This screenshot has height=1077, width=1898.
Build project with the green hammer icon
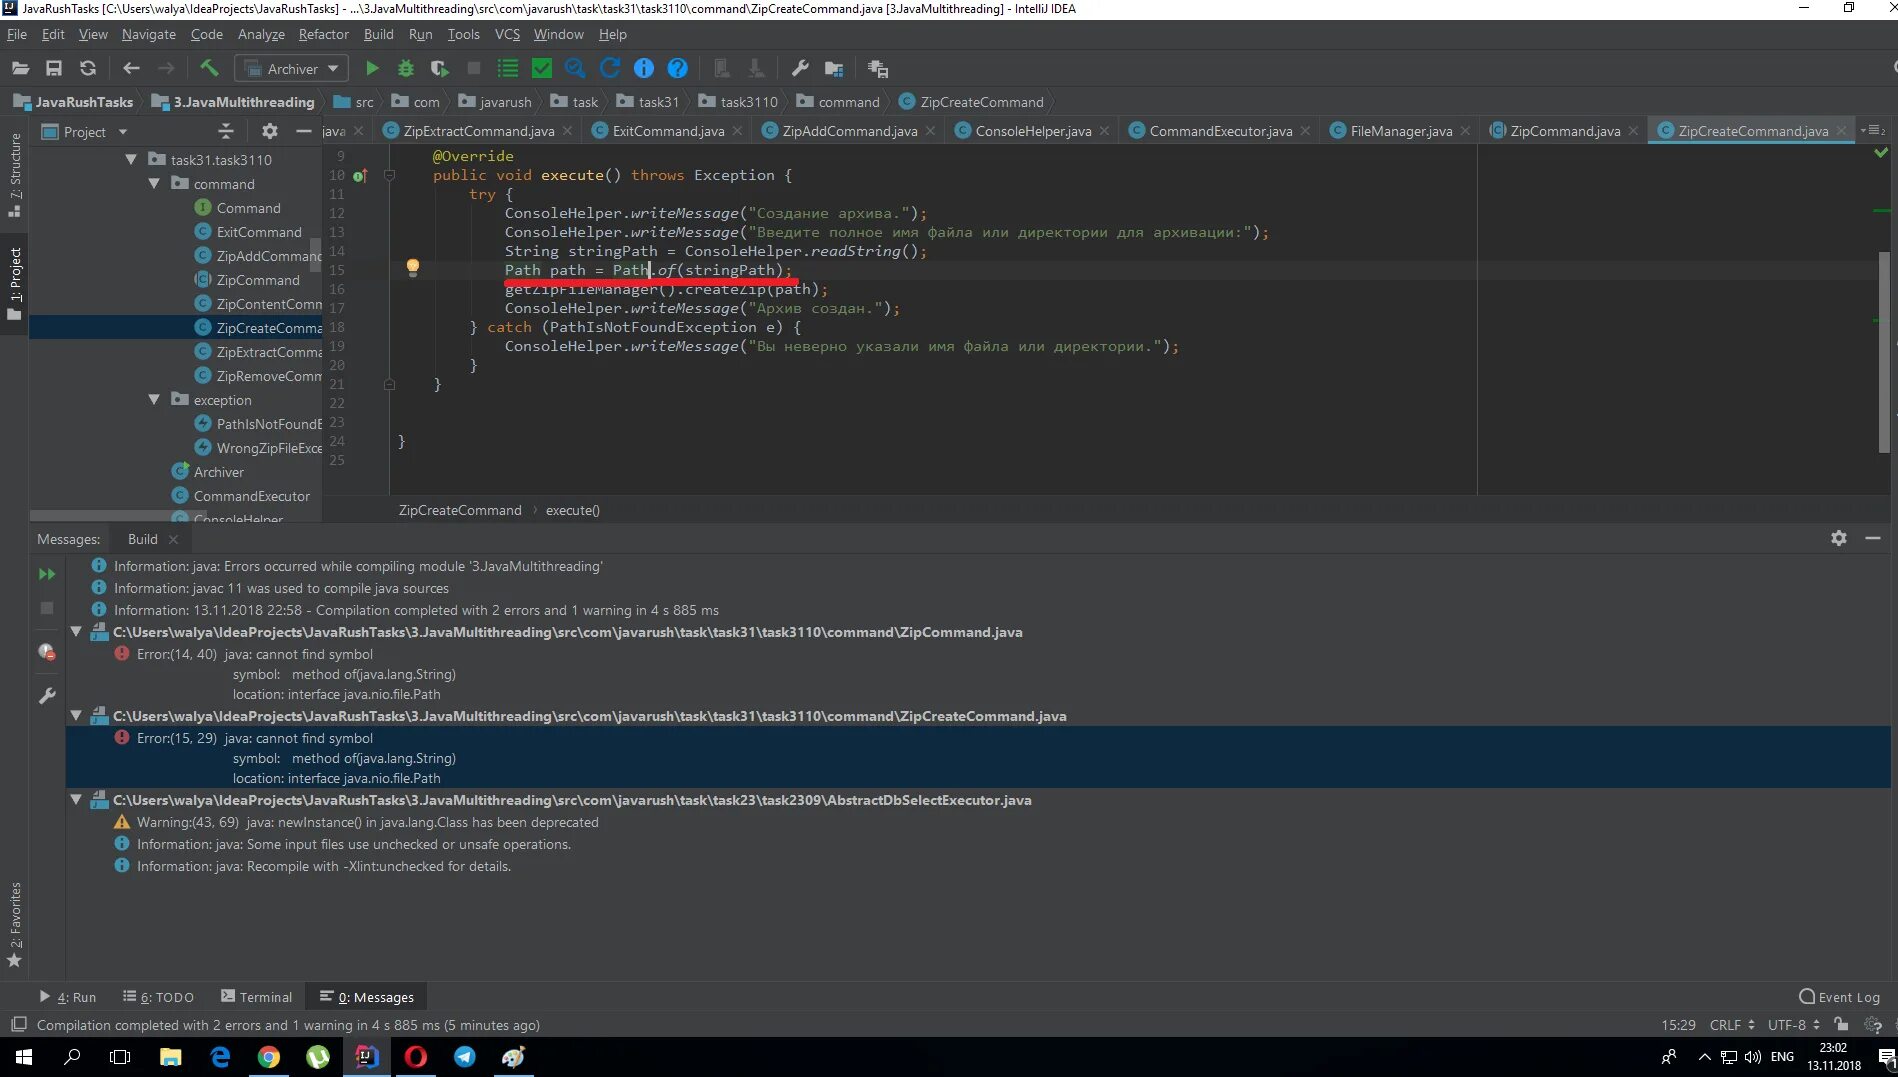pyautogui.click(x=209, y=68)
